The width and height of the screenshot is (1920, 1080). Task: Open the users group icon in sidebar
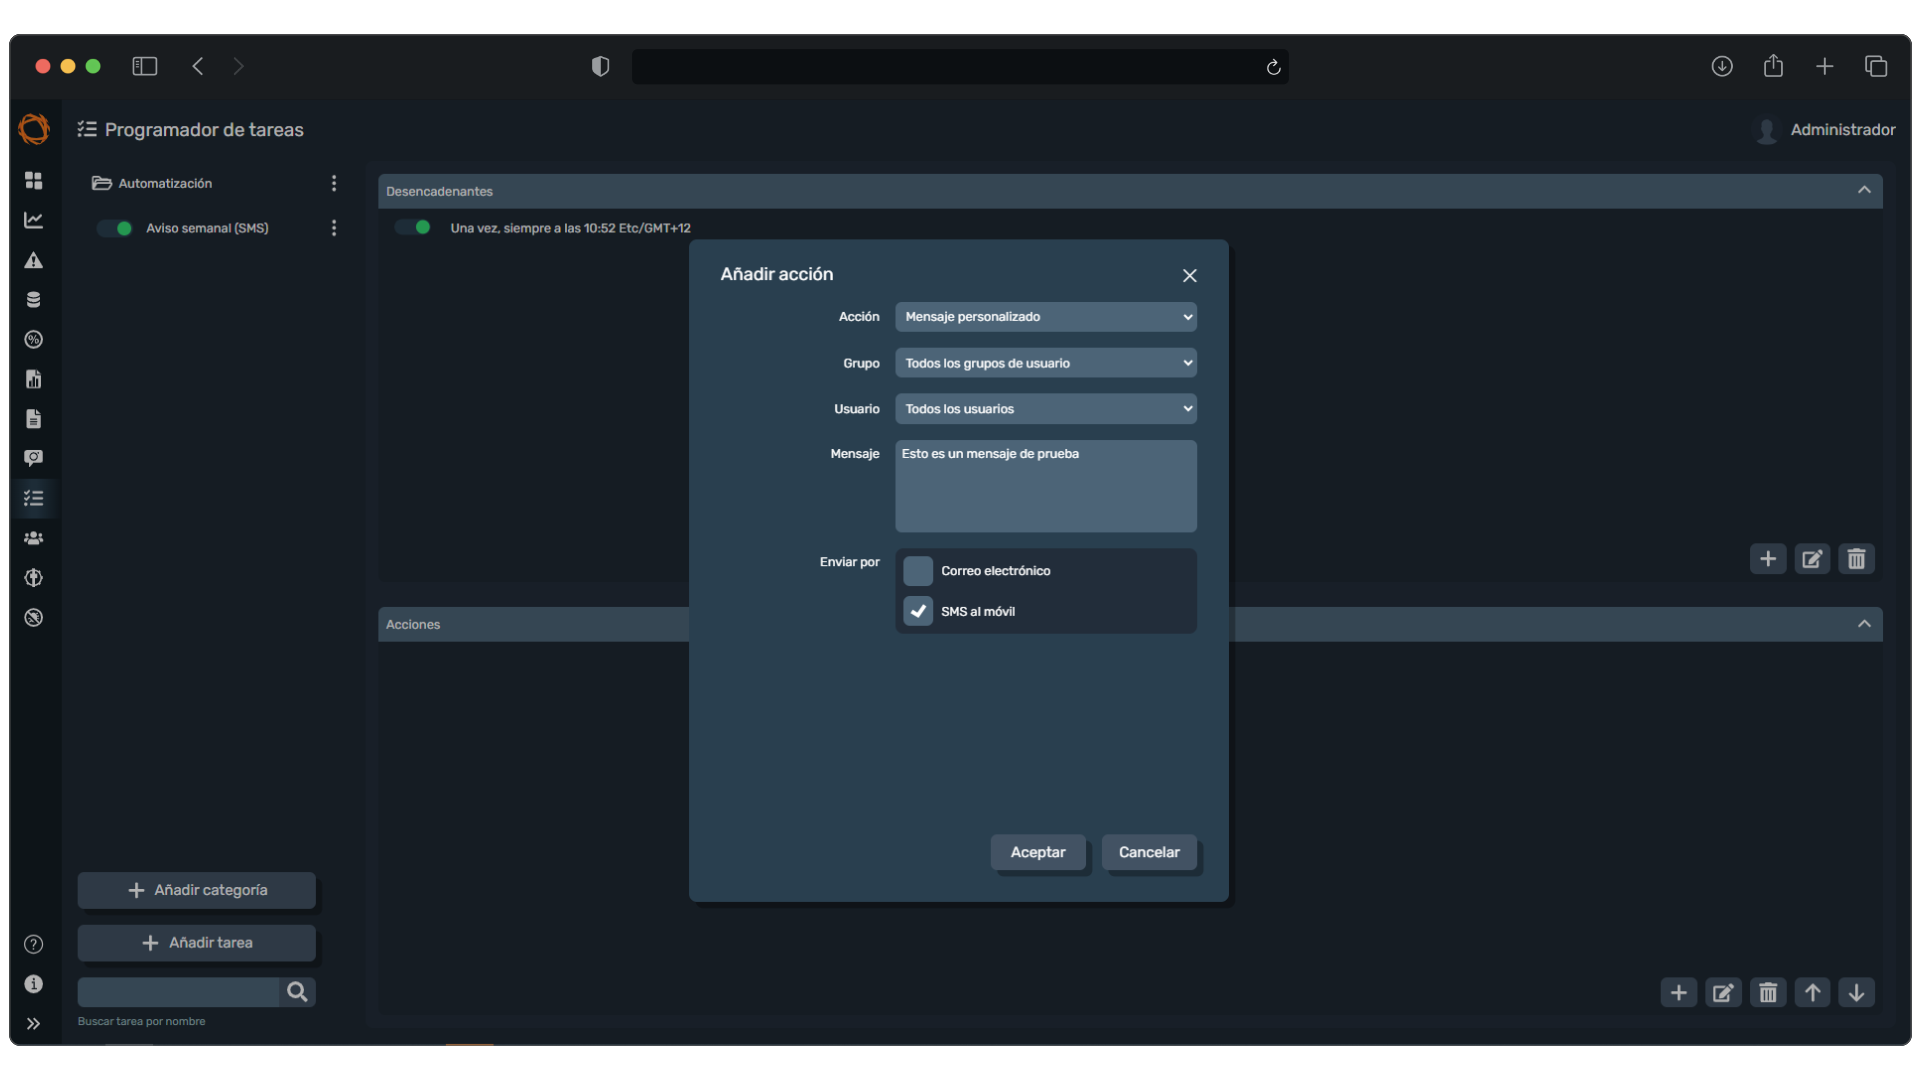click(x=33, y=538)
